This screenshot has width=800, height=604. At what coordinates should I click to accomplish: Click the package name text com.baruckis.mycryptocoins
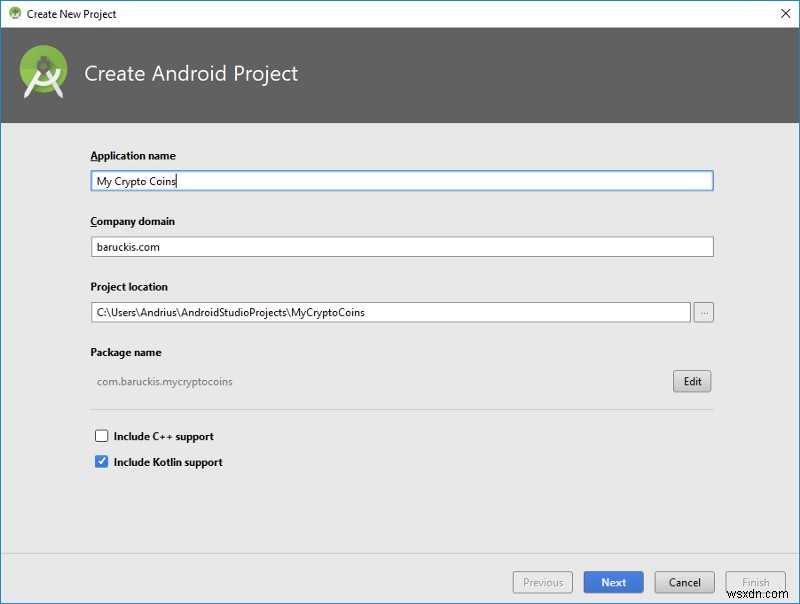[x=165, y=381]
